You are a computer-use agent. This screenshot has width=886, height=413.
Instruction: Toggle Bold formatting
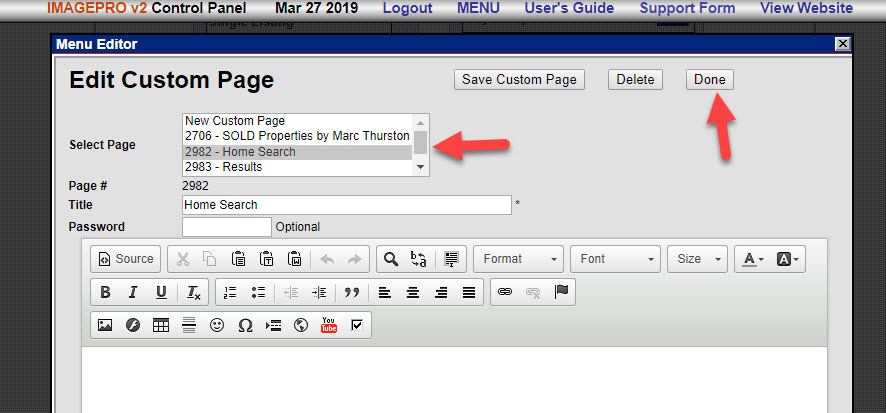coord(105,292)
